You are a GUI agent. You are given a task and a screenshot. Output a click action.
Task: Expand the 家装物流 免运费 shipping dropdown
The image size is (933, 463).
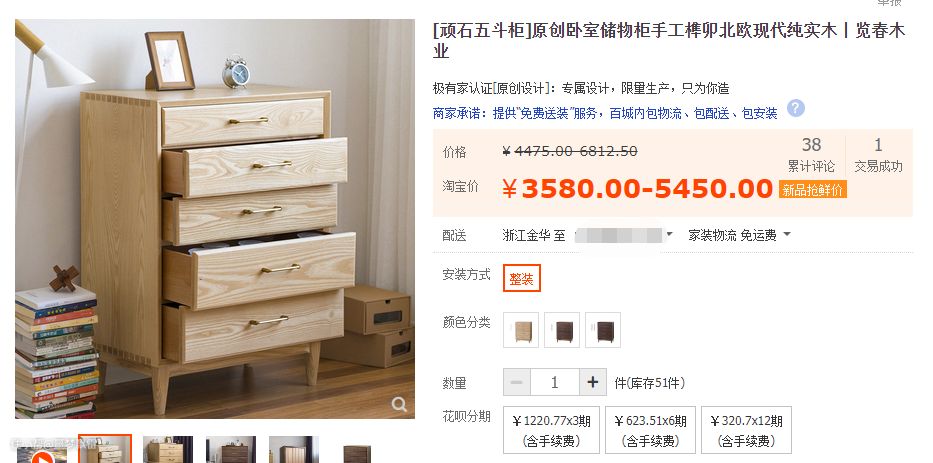pyautogui.click(x=740, y=235)
